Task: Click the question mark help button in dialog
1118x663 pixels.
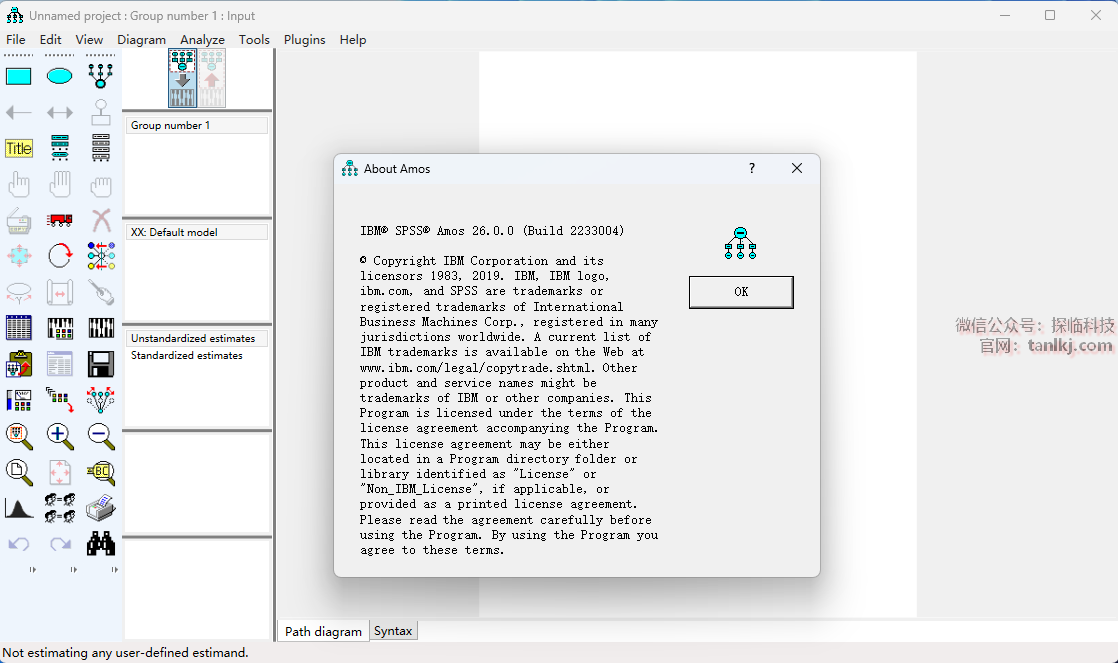Action: click(x=752, y=168)
